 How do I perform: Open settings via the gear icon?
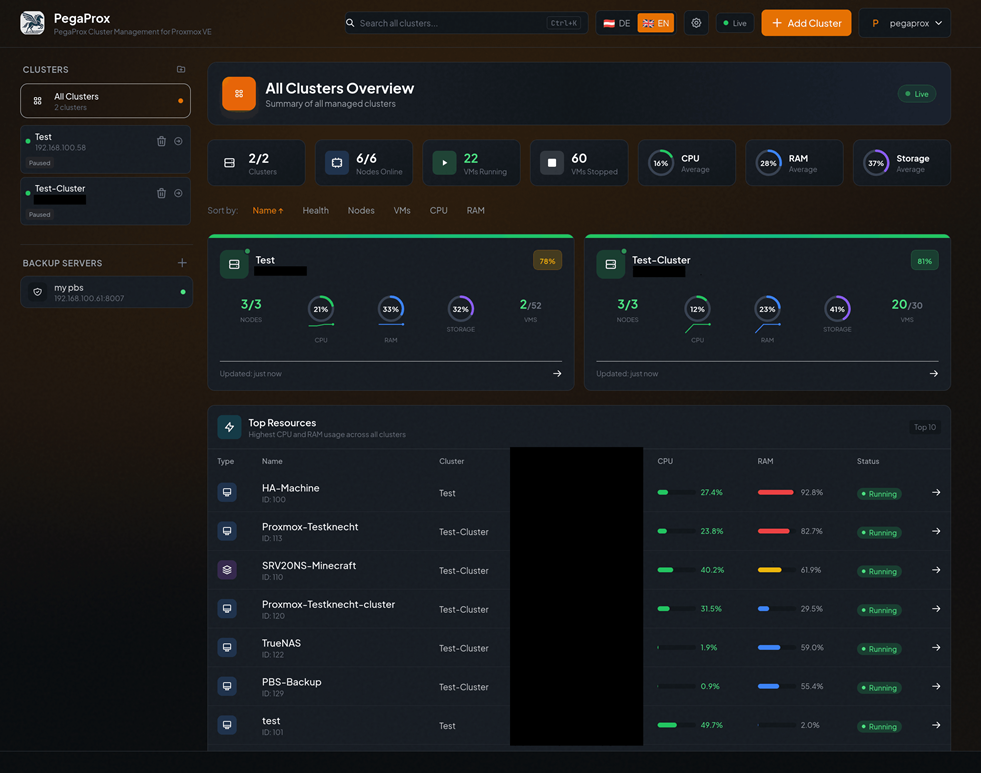pyautogui.click(x=696, y=23)
